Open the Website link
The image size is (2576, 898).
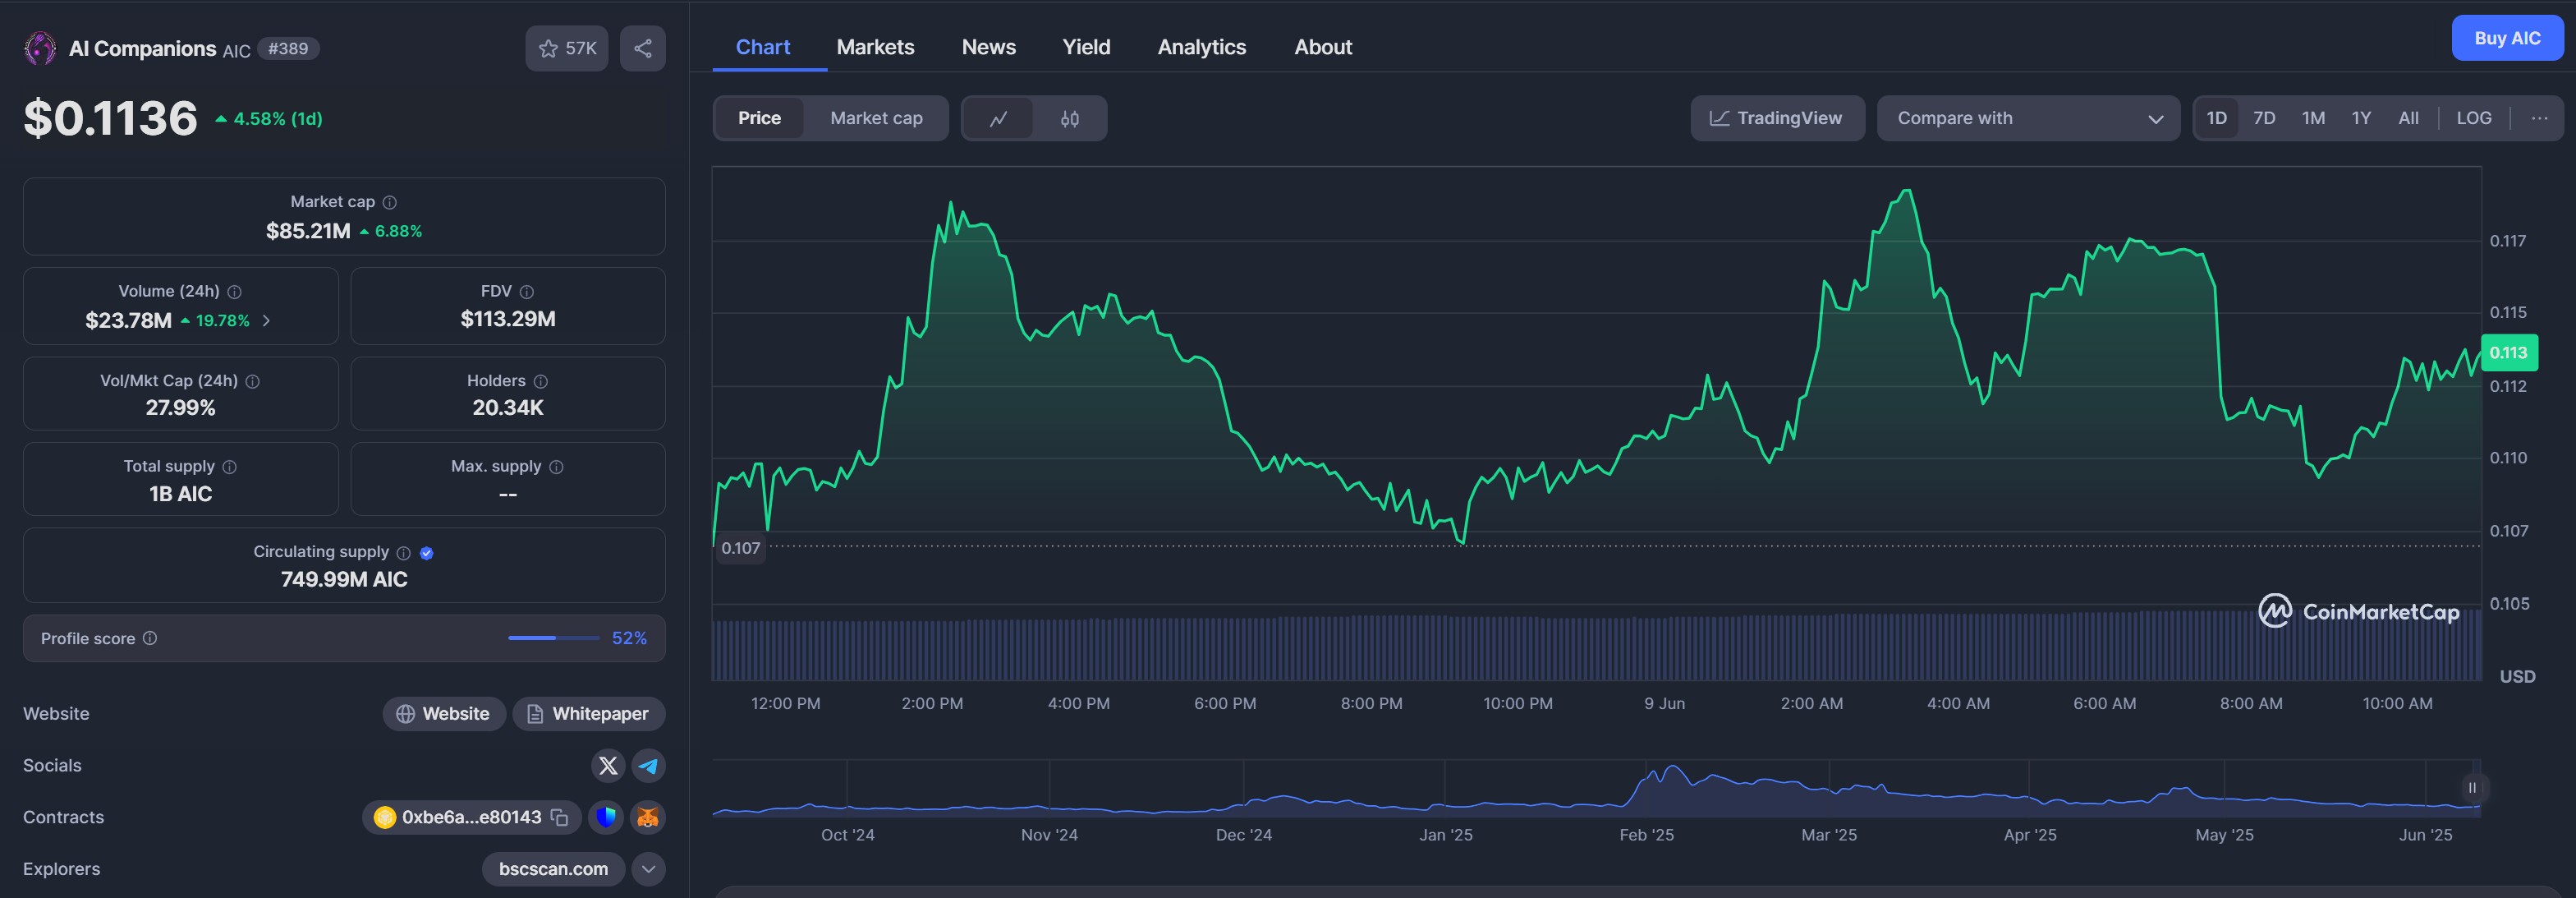click(x=444, y=714)
